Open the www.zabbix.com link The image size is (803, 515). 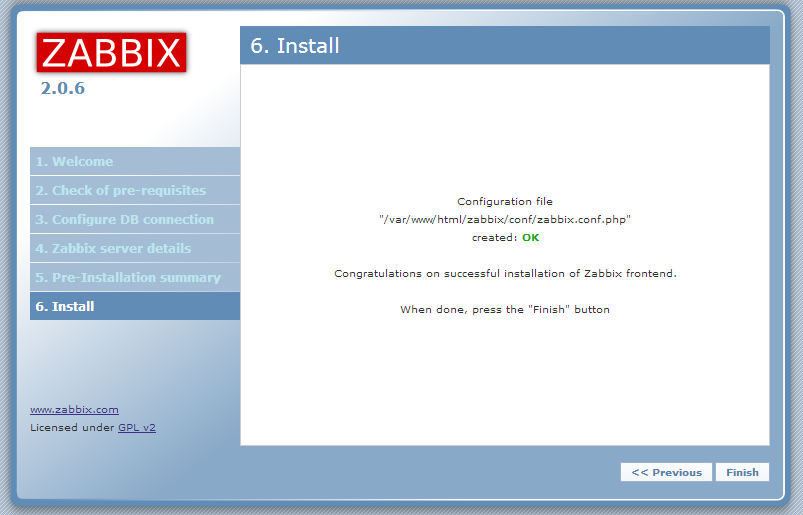(74, 410)
